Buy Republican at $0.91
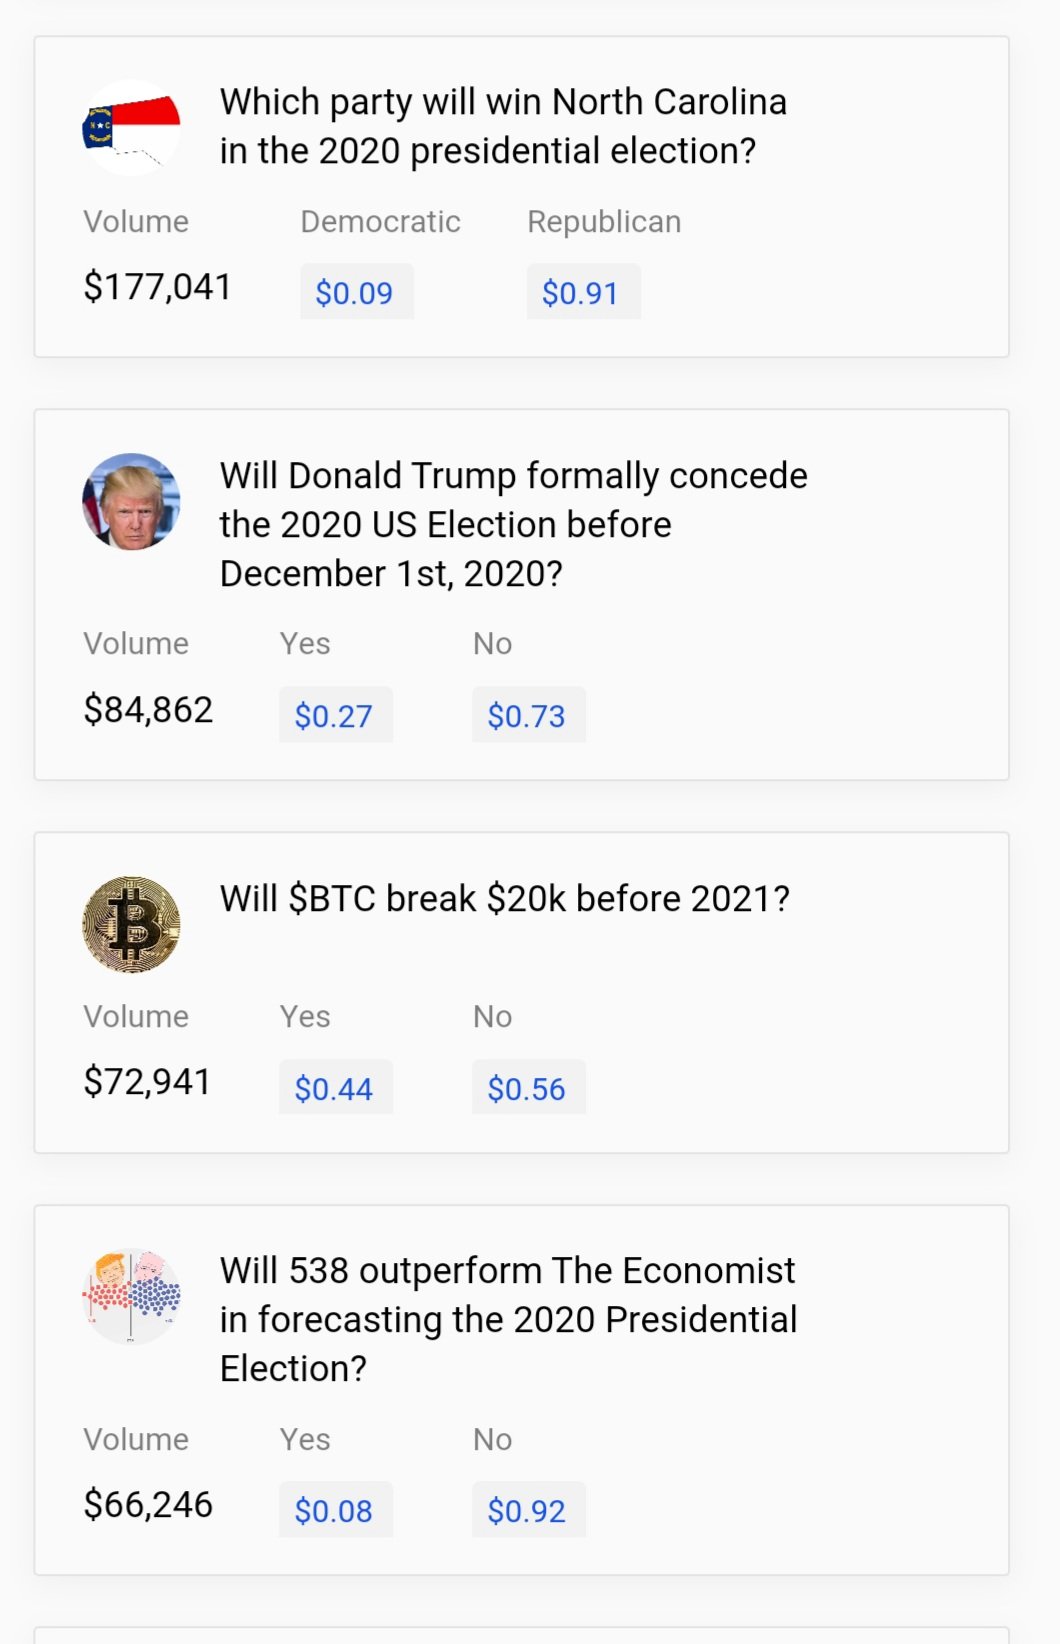The image size is (1060, 1644). [x=583, y=292]
